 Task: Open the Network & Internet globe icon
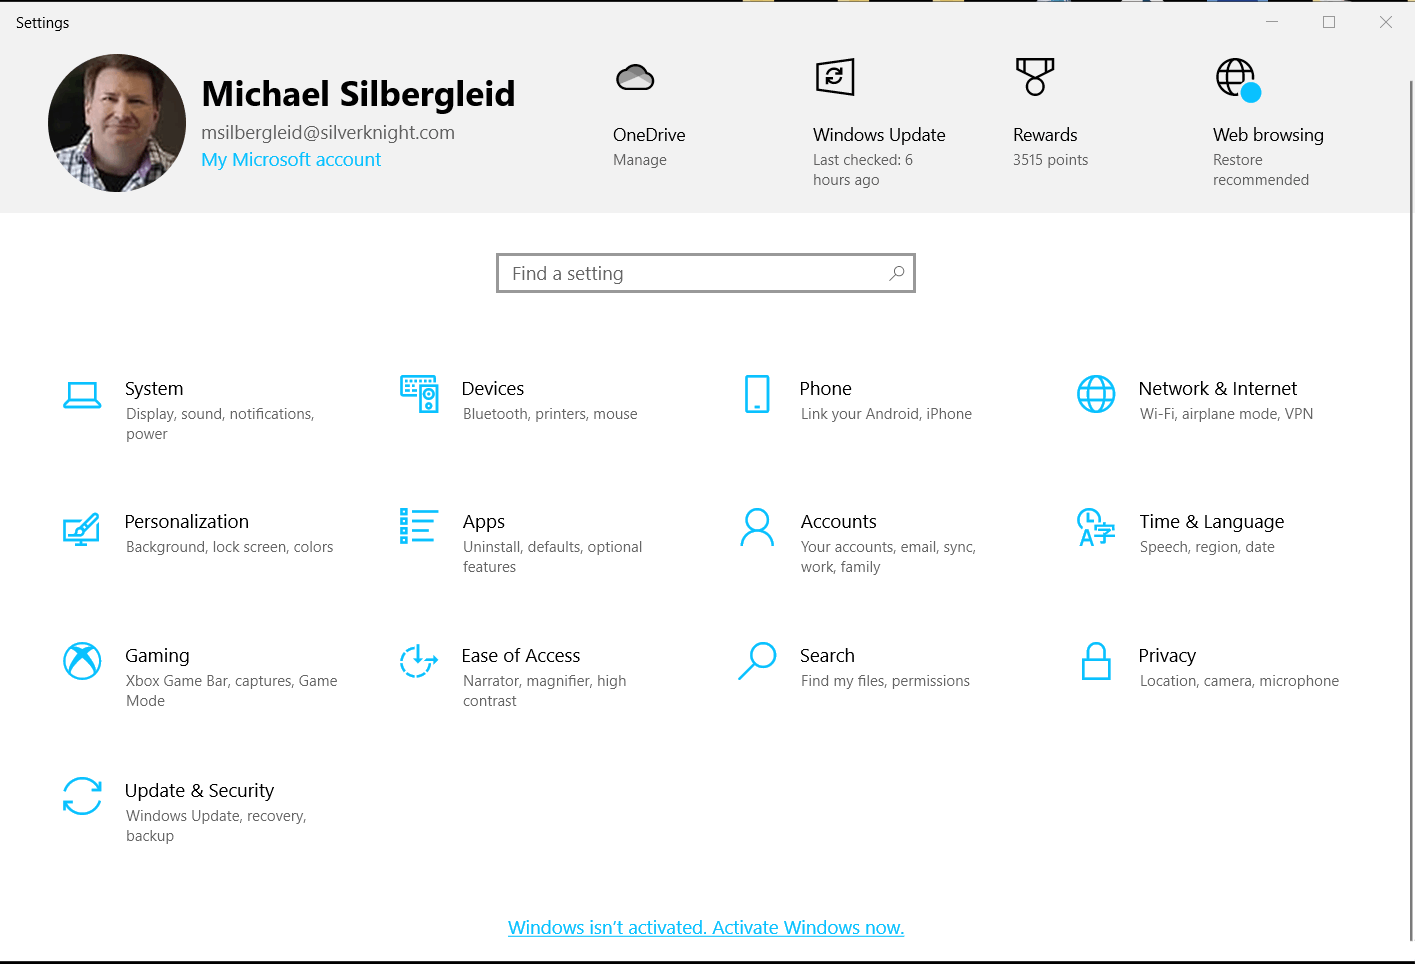[1096, 394]
